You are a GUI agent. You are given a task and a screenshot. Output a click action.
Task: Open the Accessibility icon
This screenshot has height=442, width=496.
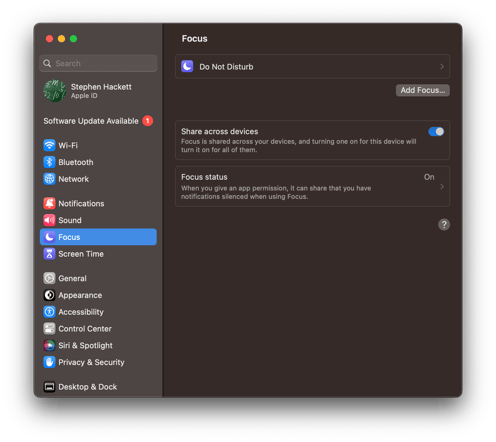(49, 312)
